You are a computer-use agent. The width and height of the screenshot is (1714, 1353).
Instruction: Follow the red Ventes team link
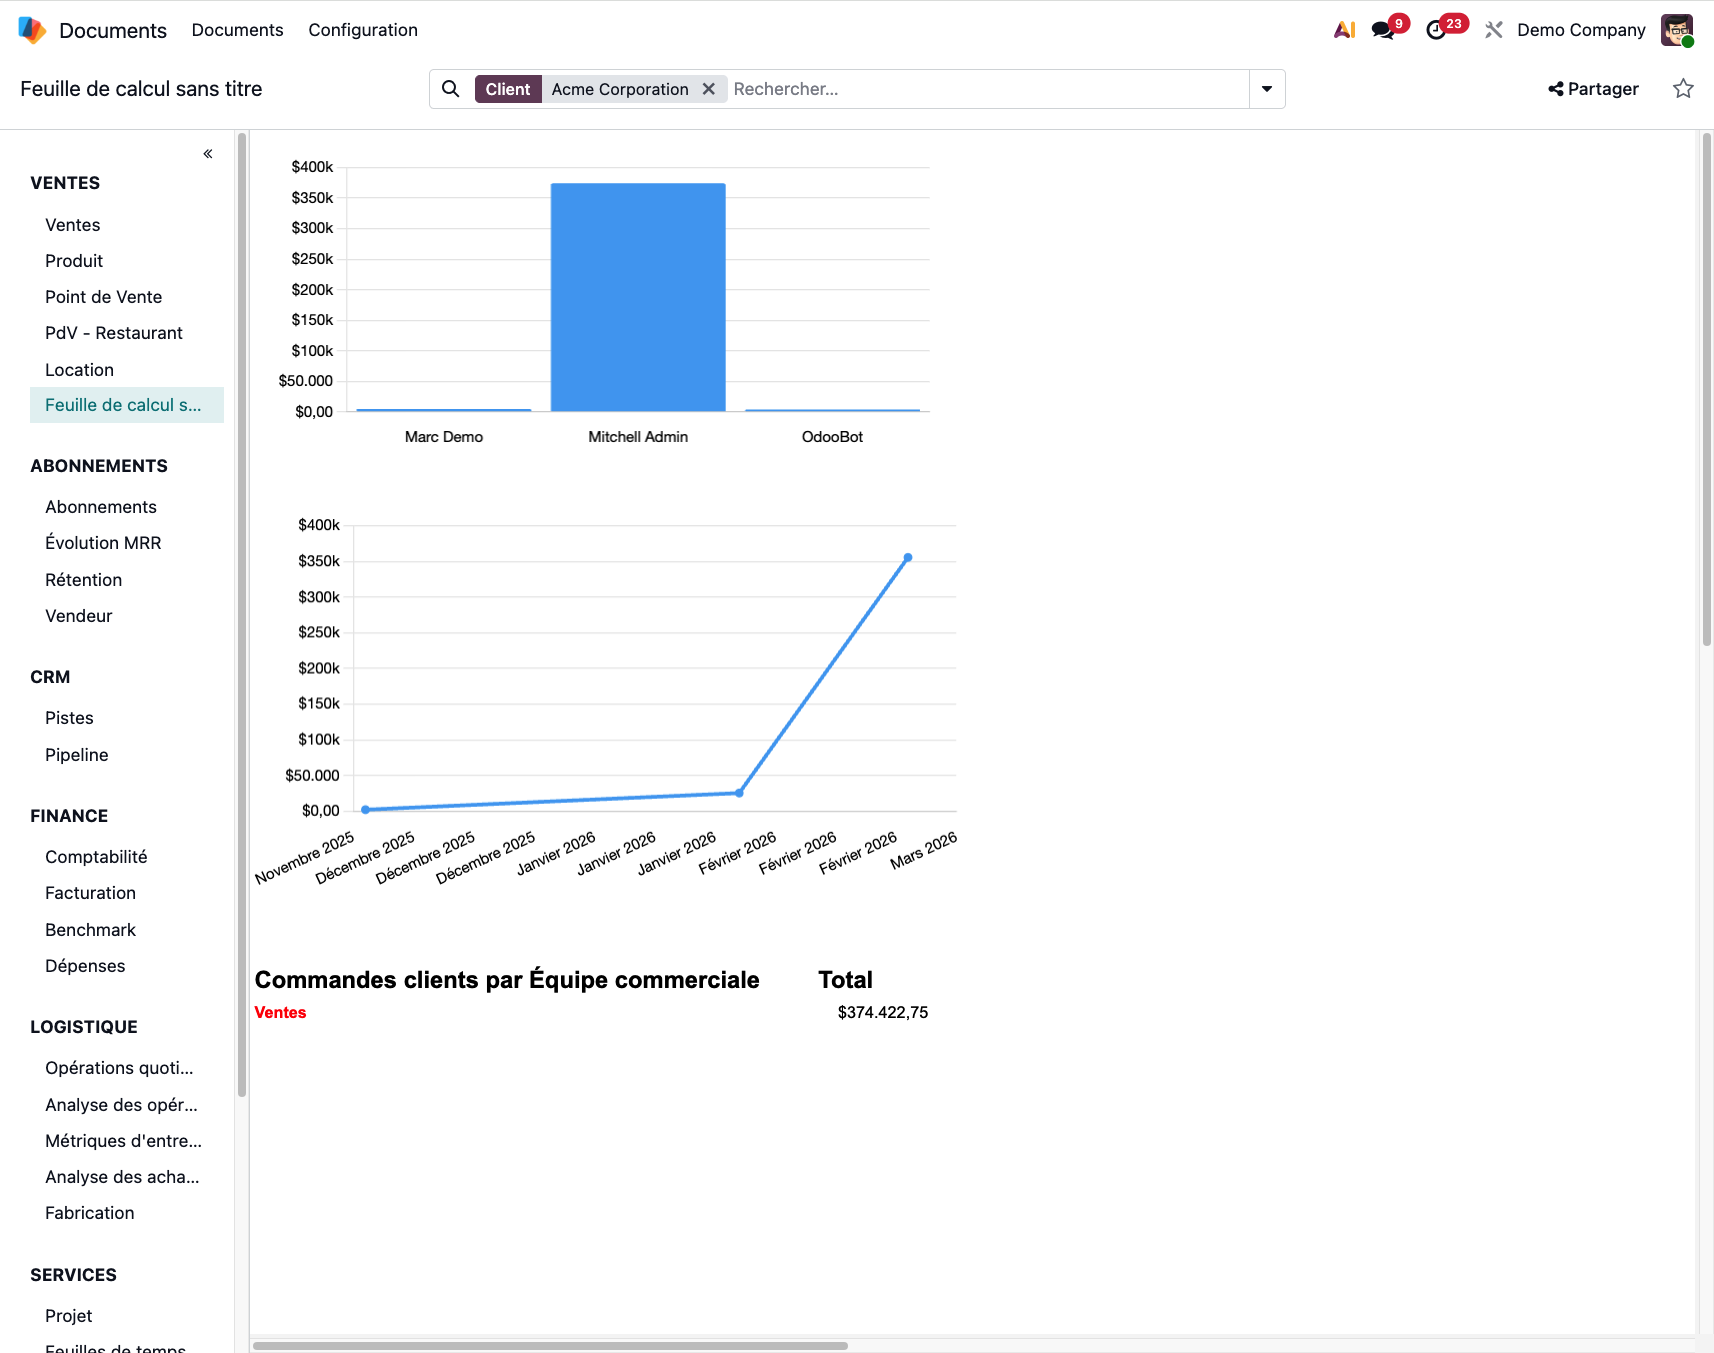pyautogui.click(x=280, y=1012)
